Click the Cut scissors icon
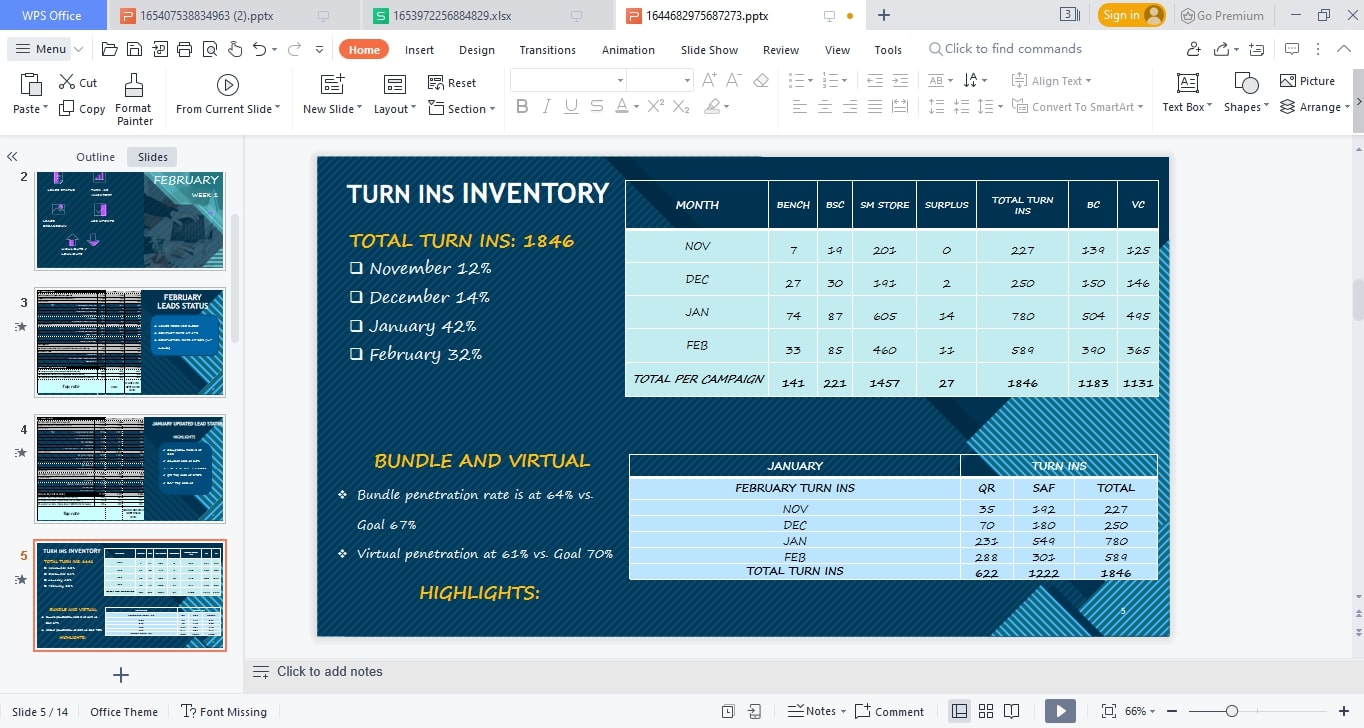Screen dimensions: 1364x728 click(67, 82)
